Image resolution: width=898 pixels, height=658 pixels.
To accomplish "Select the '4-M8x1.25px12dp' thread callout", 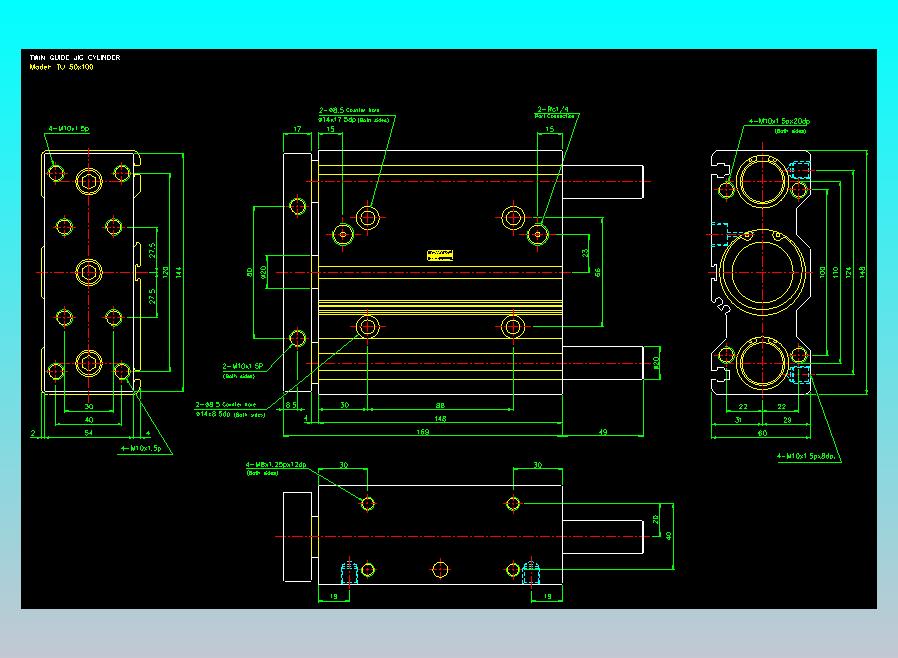I will coord(276,464).
